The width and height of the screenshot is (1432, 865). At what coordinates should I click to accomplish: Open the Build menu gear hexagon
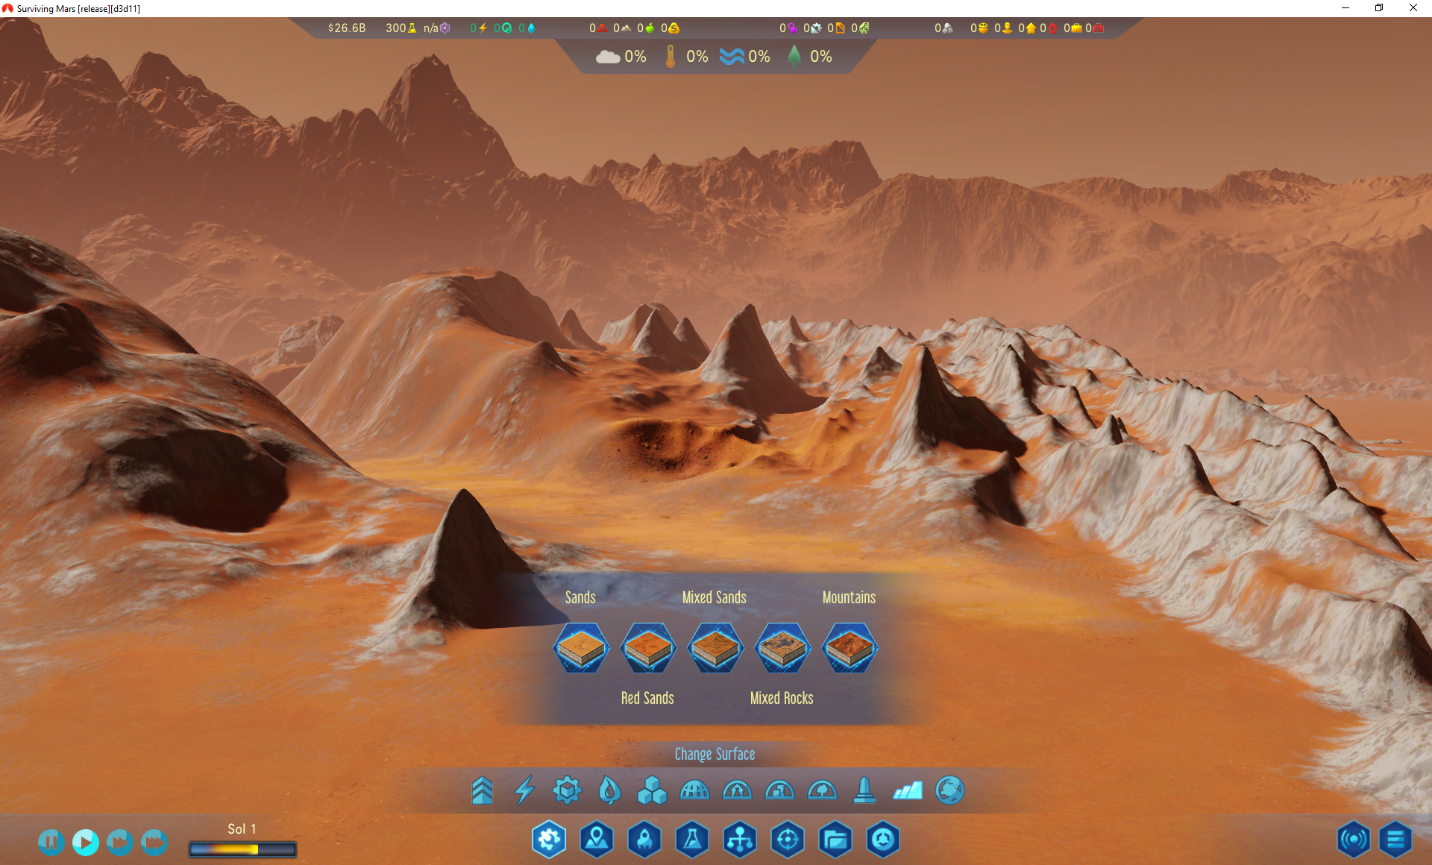[549, 839]
